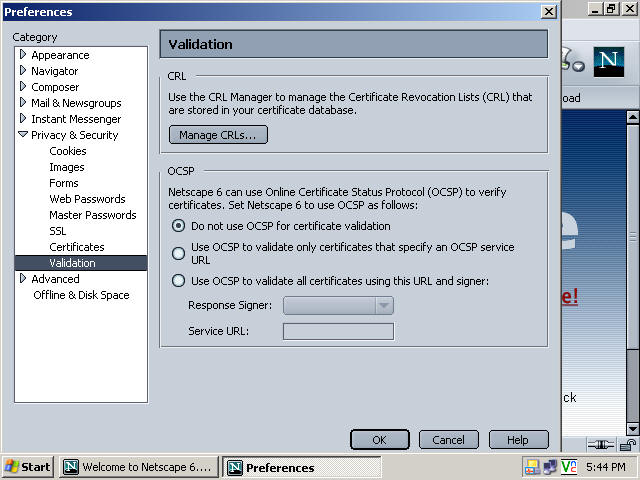The width and height of the screenshot is (640, 480).
Task: Click the network computers tray icon
Action: tap(550, 466)
